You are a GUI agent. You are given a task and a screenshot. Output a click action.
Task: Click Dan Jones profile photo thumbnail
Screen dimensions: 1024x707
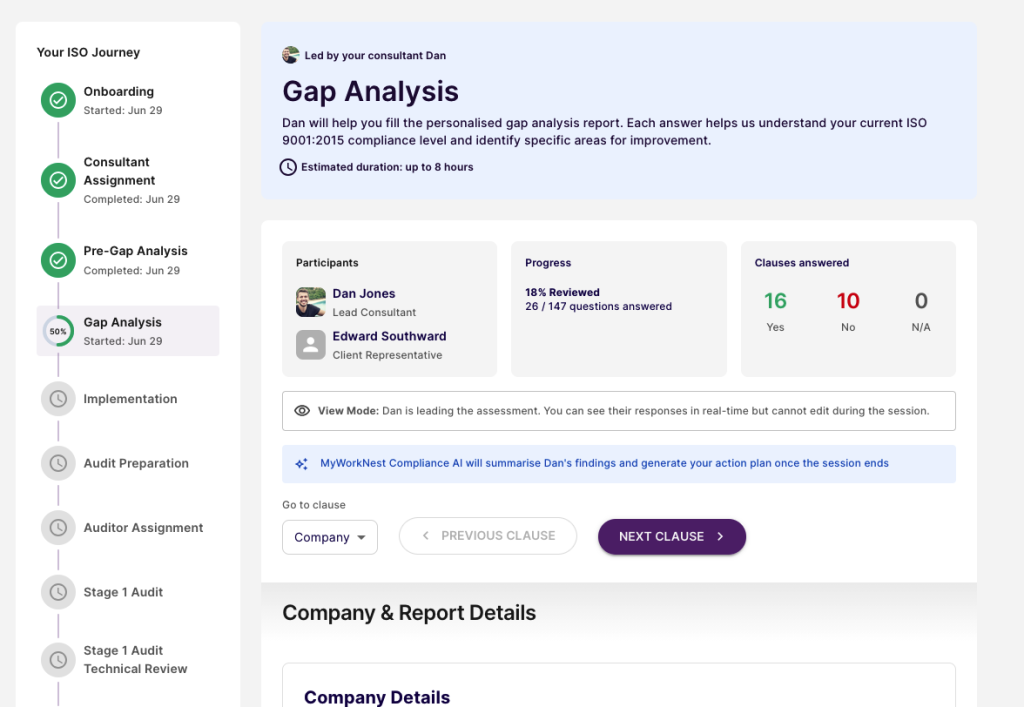click(311, 302)
